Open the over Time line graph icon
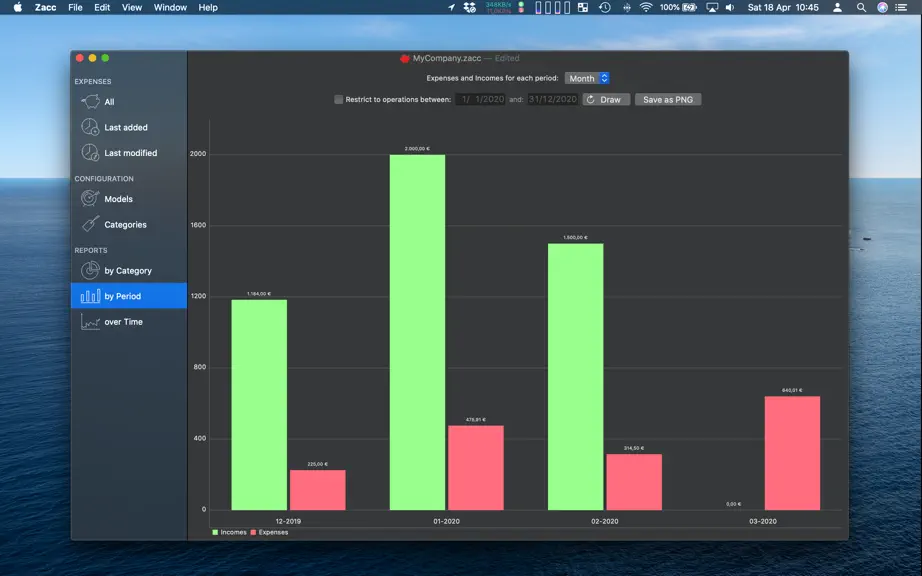The width and height of the screenshot is (922, 576). click(x=90, y=322)
